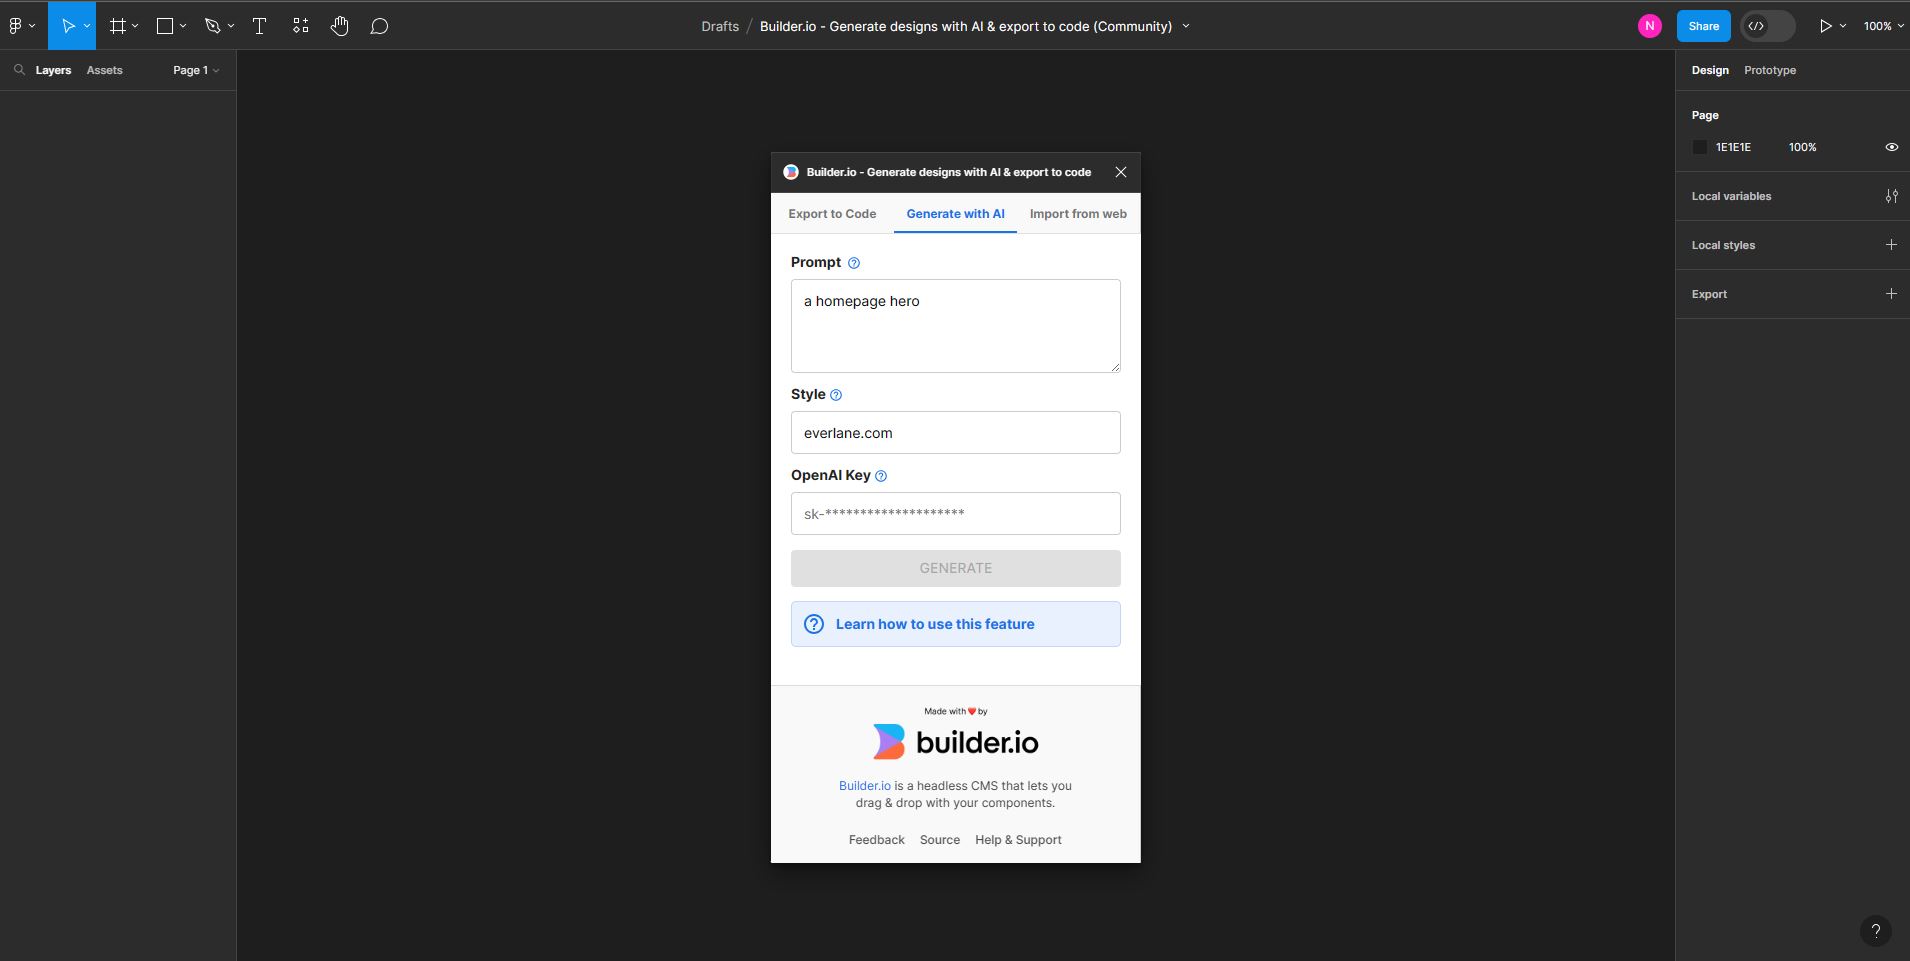Click the Style help icon

click(836, 395)
